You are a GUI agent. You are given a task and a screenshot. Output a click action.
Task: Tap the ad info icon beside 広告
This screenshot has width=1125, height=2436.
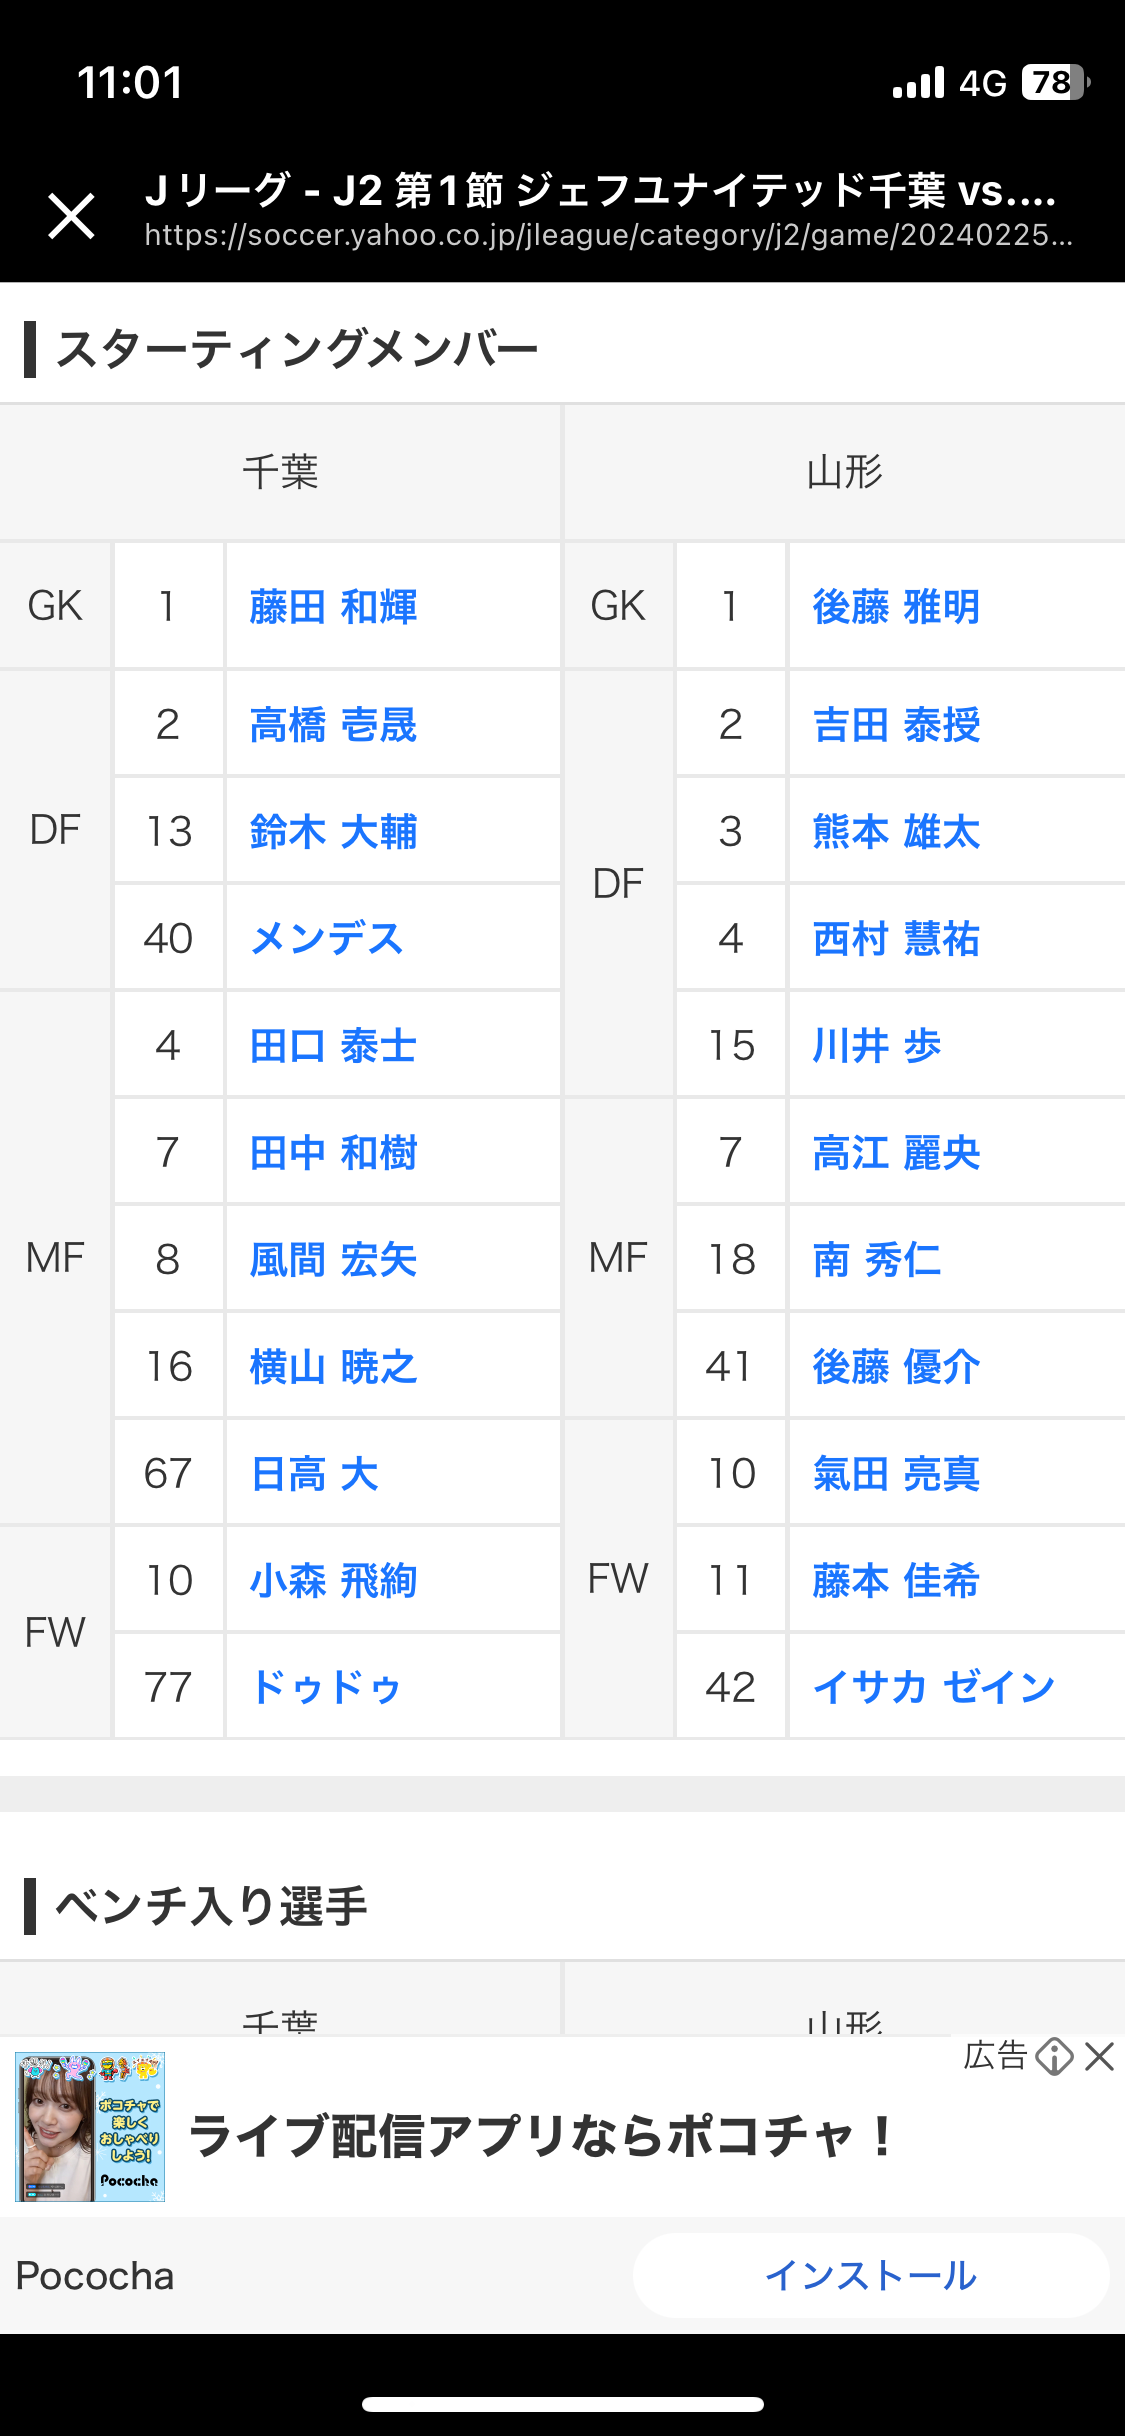[1054, 2057]
